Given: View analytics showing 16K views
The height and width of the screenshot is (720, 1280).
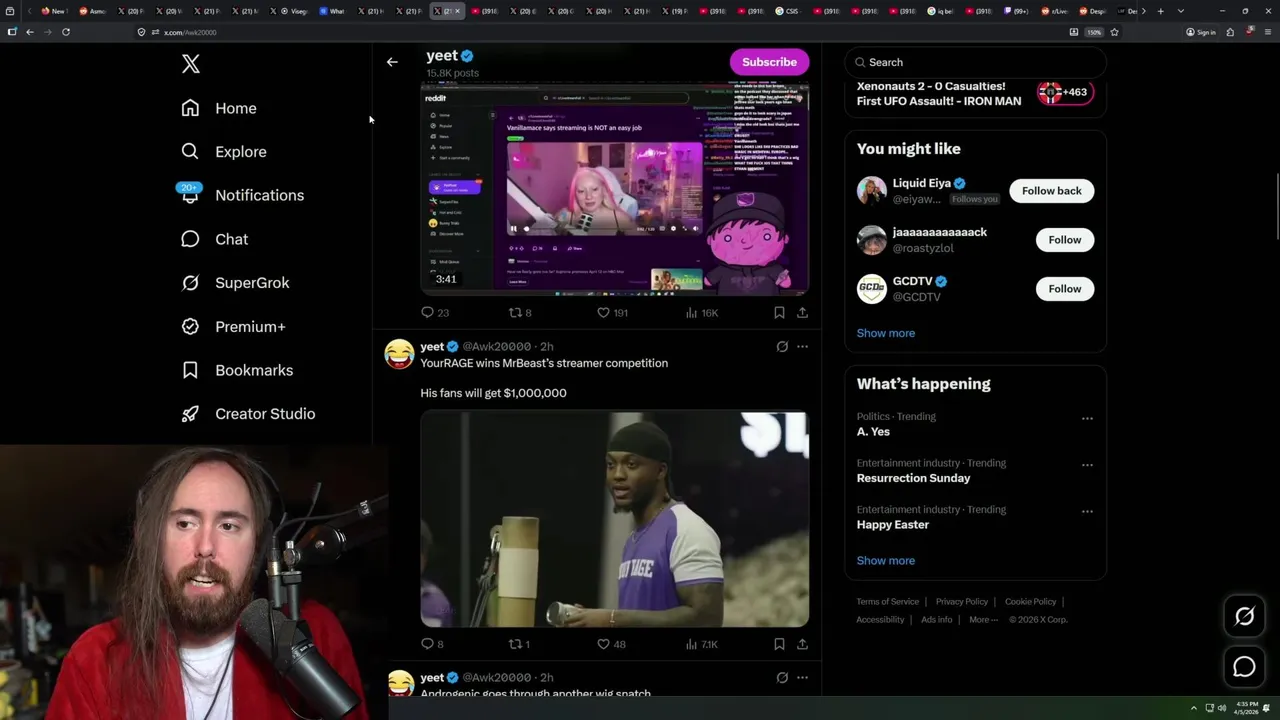Looking at the screenshot, I should 702,313.
